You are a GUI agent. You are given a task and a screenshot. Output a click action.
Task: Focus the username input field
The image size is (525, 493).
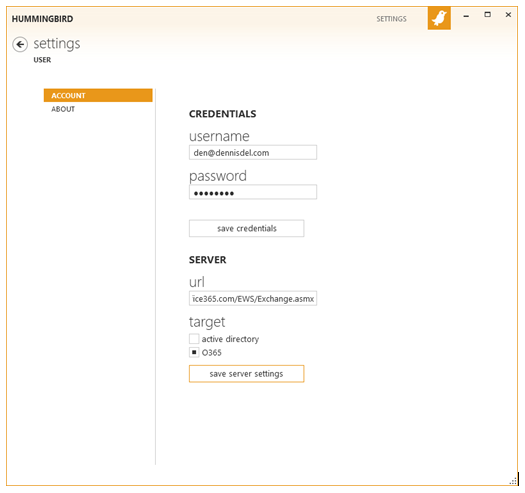253,153
